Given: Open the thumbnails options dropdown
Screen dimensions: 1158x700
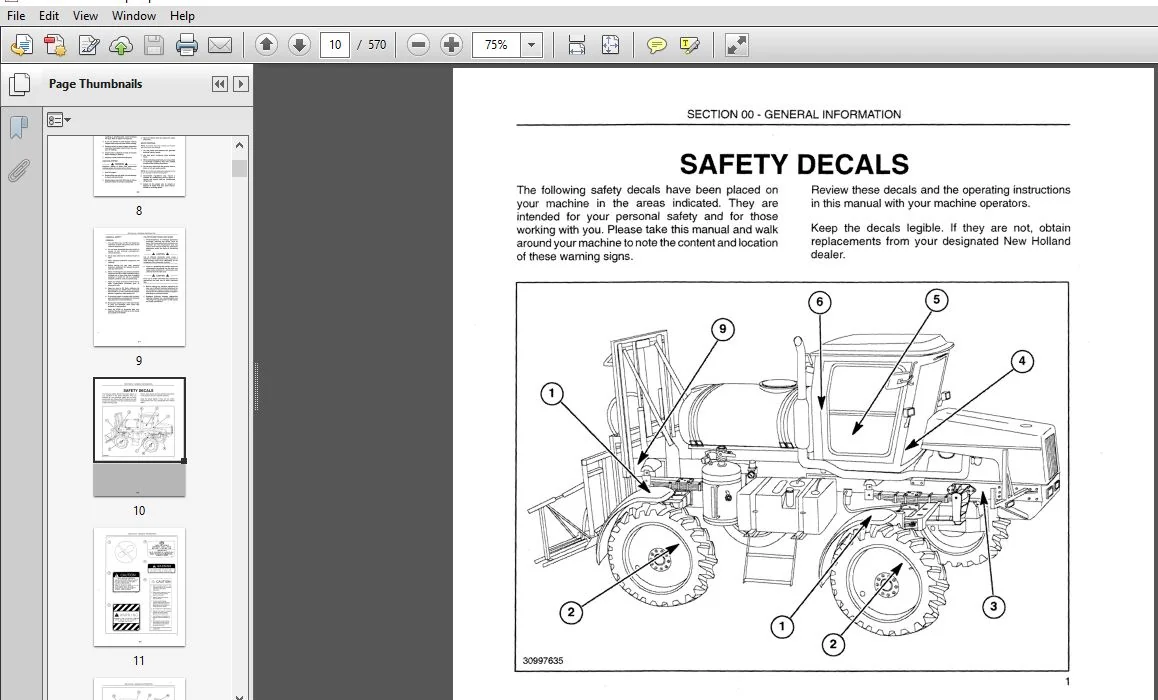Looking at the screenshot, I should pyautogui.click(x=59, y=120).
